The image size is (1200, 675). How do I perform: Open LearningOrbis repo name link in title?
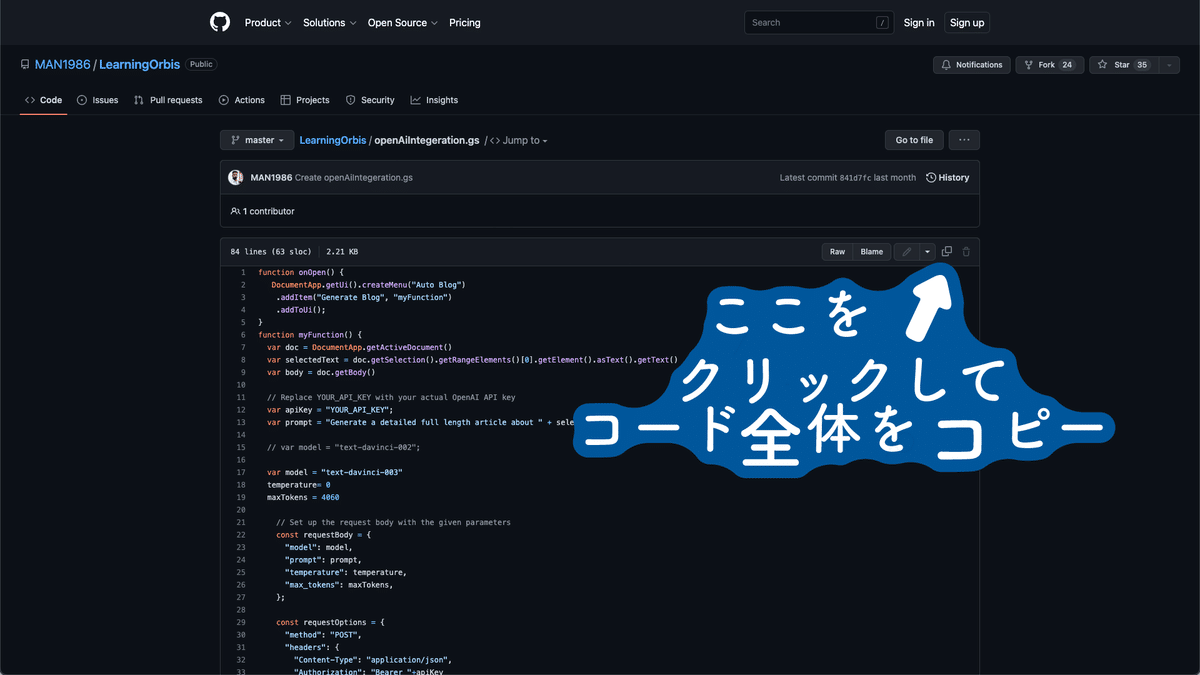click(x=139, y=64)
